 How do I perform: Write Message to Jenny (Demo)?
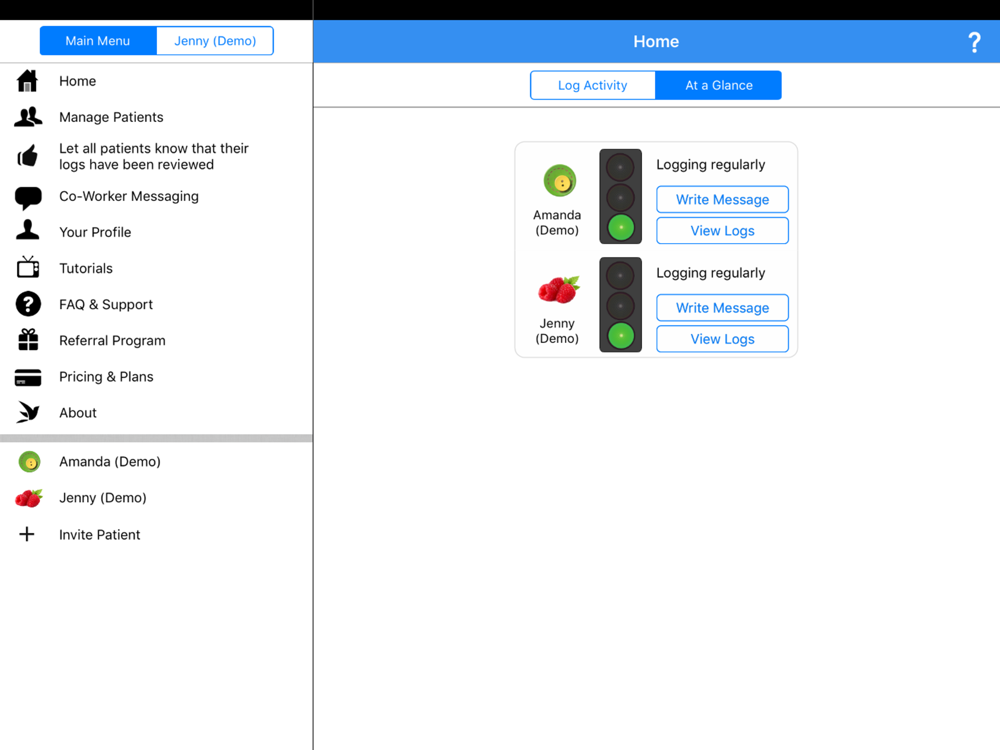[723, 308]
